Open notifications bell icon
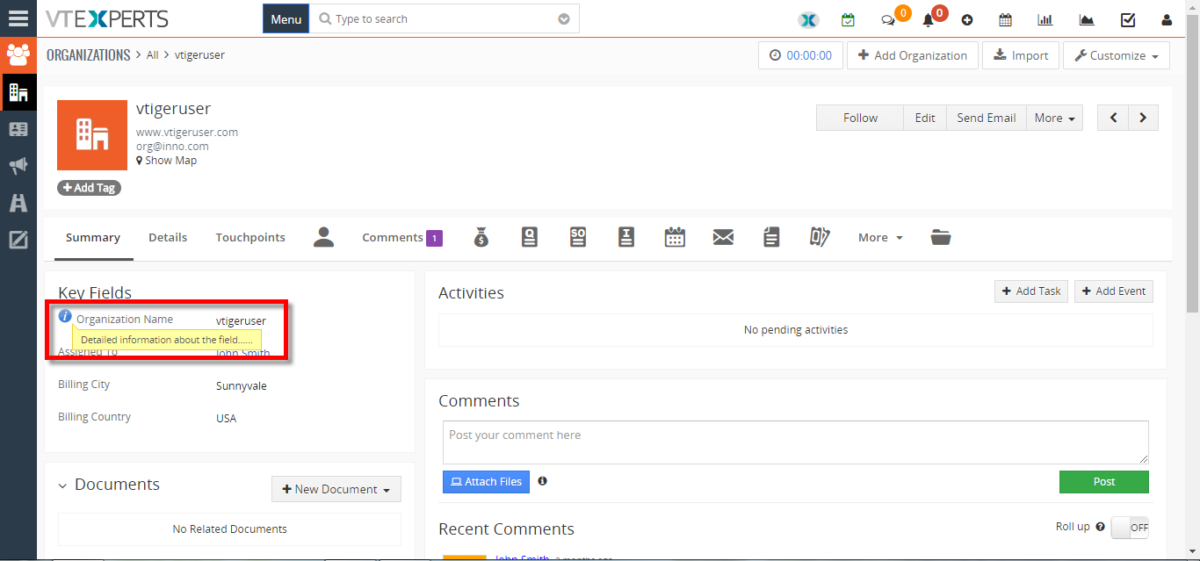 tap(927, 20)
